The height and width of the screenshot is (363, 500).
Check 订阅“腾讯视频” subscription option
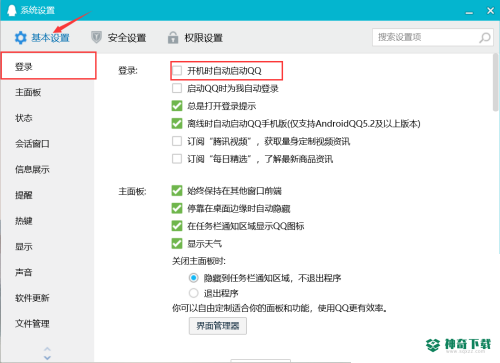click(x=177, y=141)
